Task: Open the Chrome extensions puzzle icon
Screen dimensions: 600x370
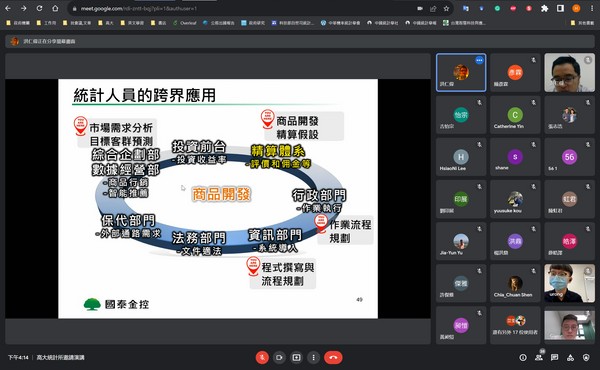Action: 544,8
